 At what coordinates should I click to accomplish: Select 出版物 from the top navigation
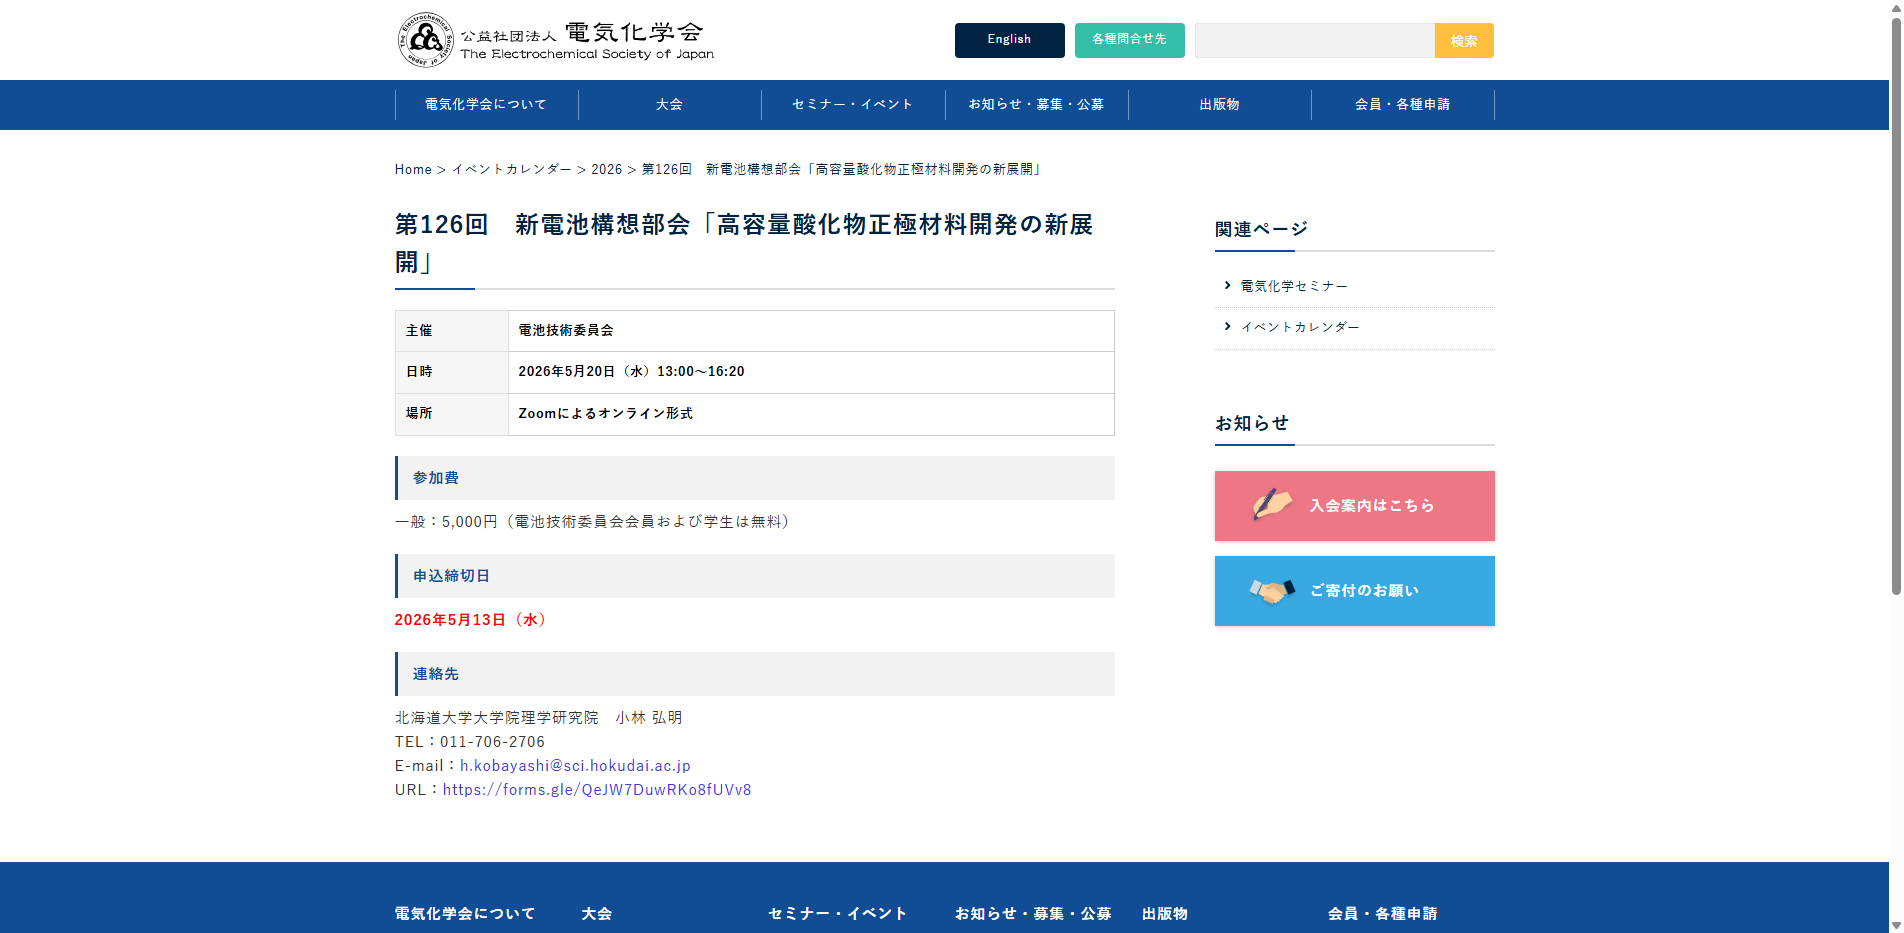1219,105
